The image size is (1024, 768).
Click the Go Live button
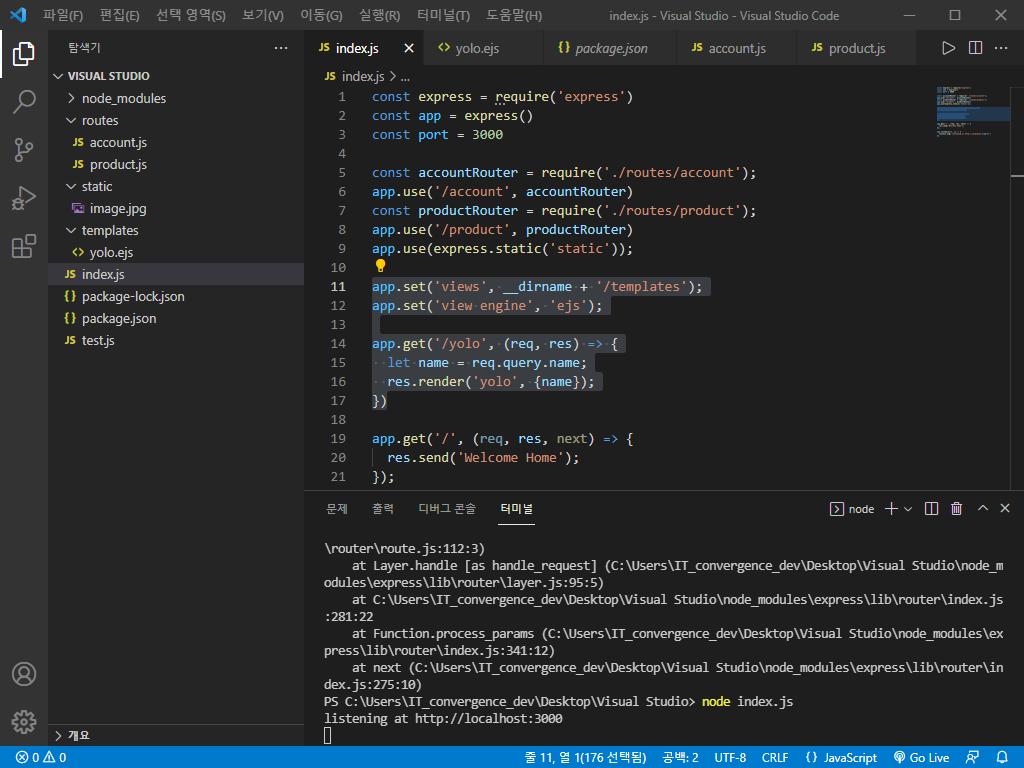921,758
